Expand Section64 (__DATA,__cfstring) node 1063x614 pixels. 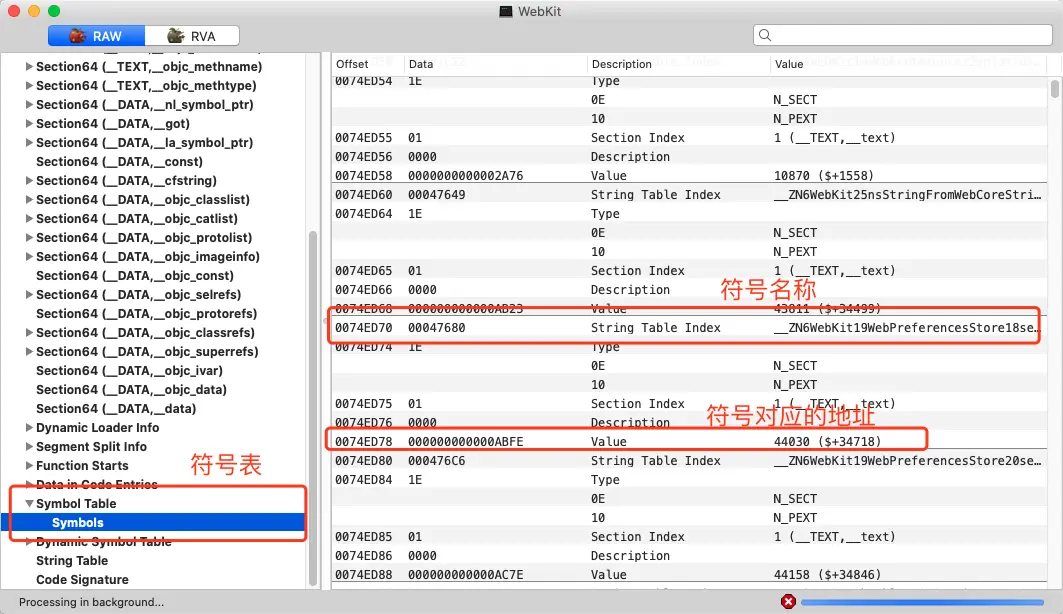tap(28, 180)
